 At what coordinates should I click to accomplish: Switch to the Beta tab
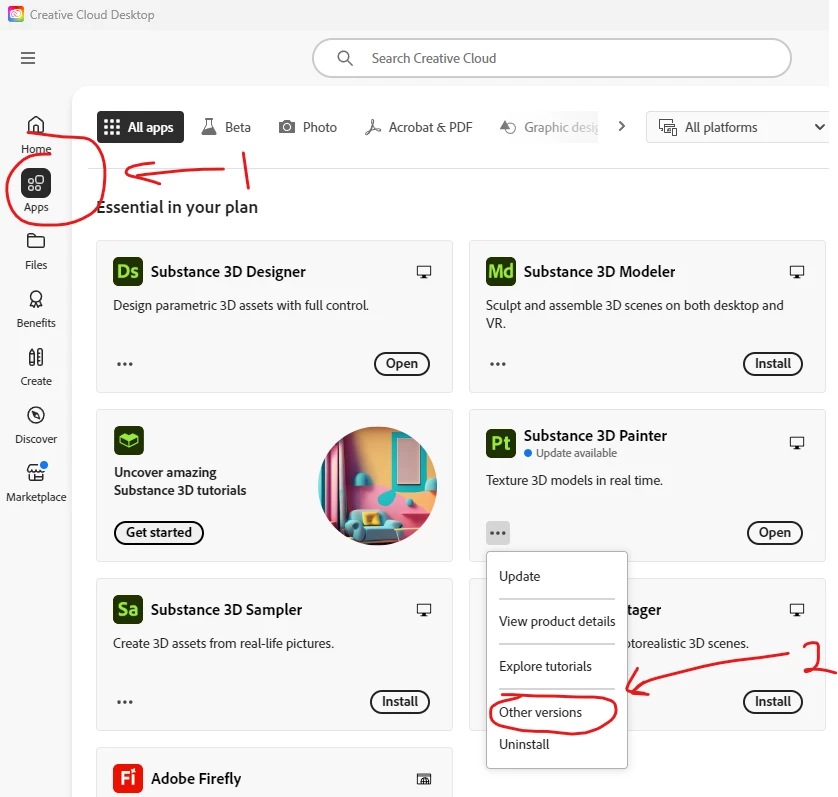coord(226,127)
